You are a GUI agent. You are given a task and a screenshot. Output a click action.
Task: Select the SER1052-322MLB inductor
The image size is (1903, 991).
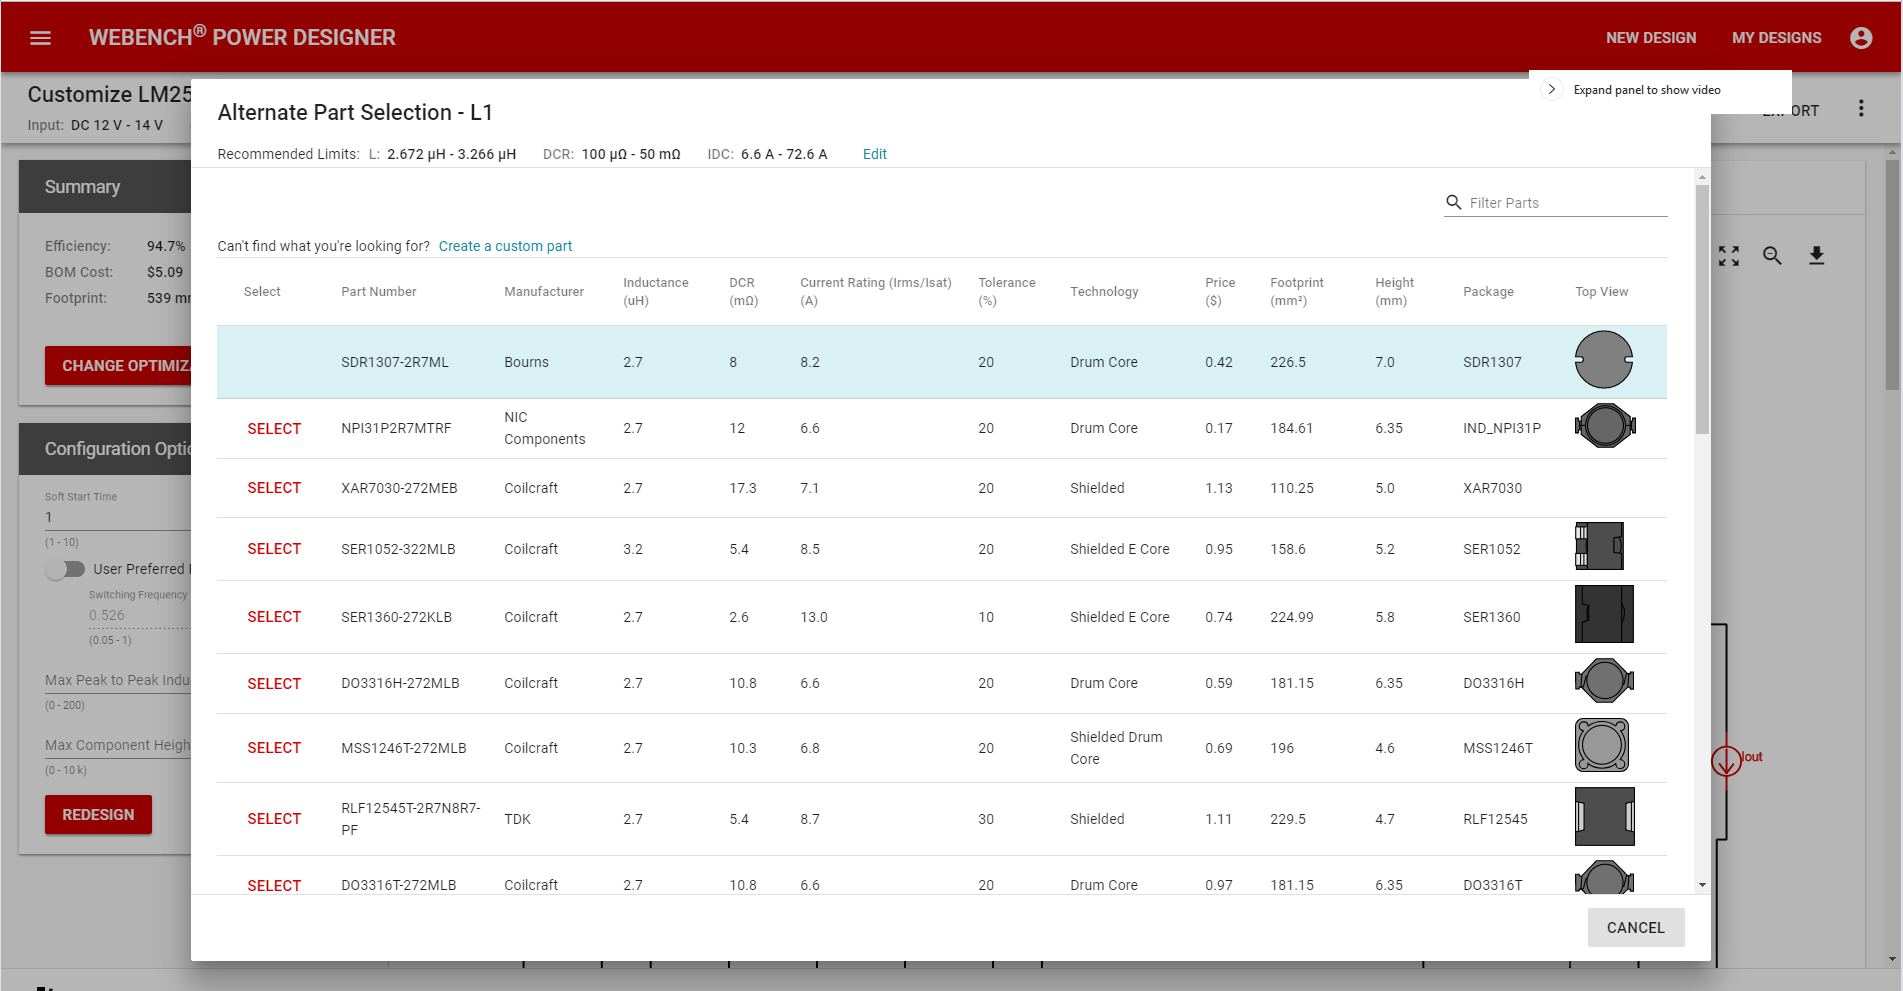[274, 549]
